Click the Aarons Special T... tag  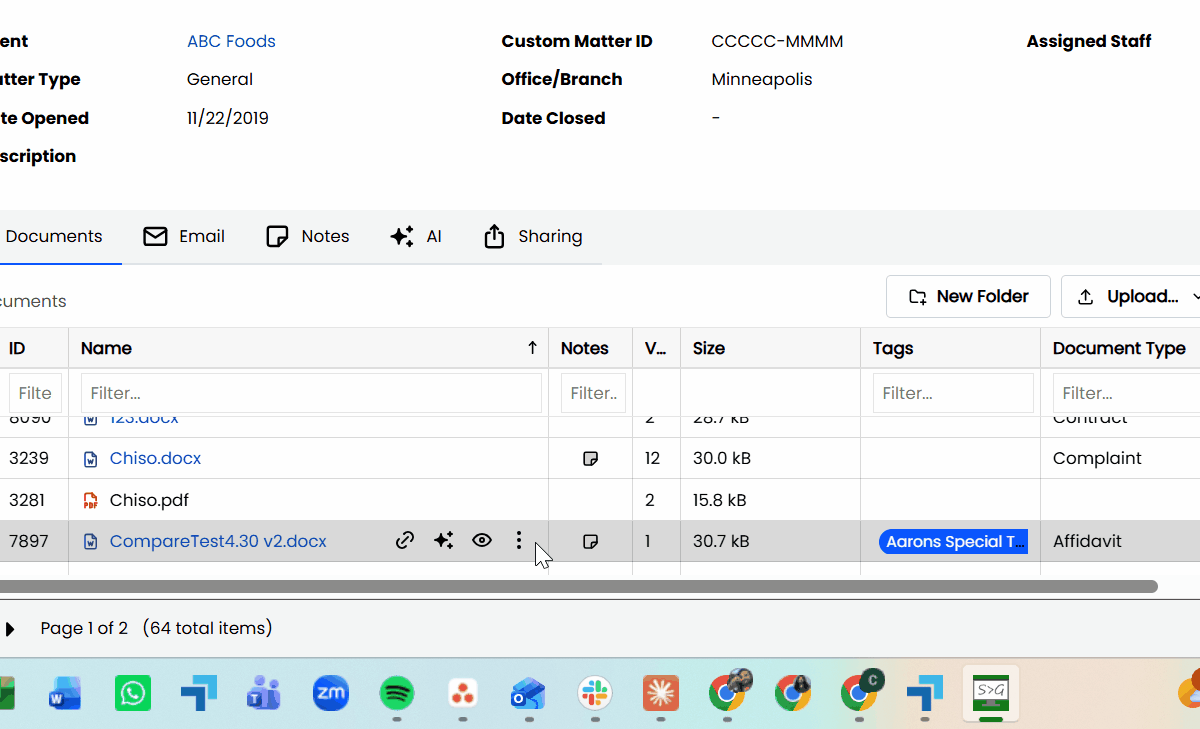(954, 542)
